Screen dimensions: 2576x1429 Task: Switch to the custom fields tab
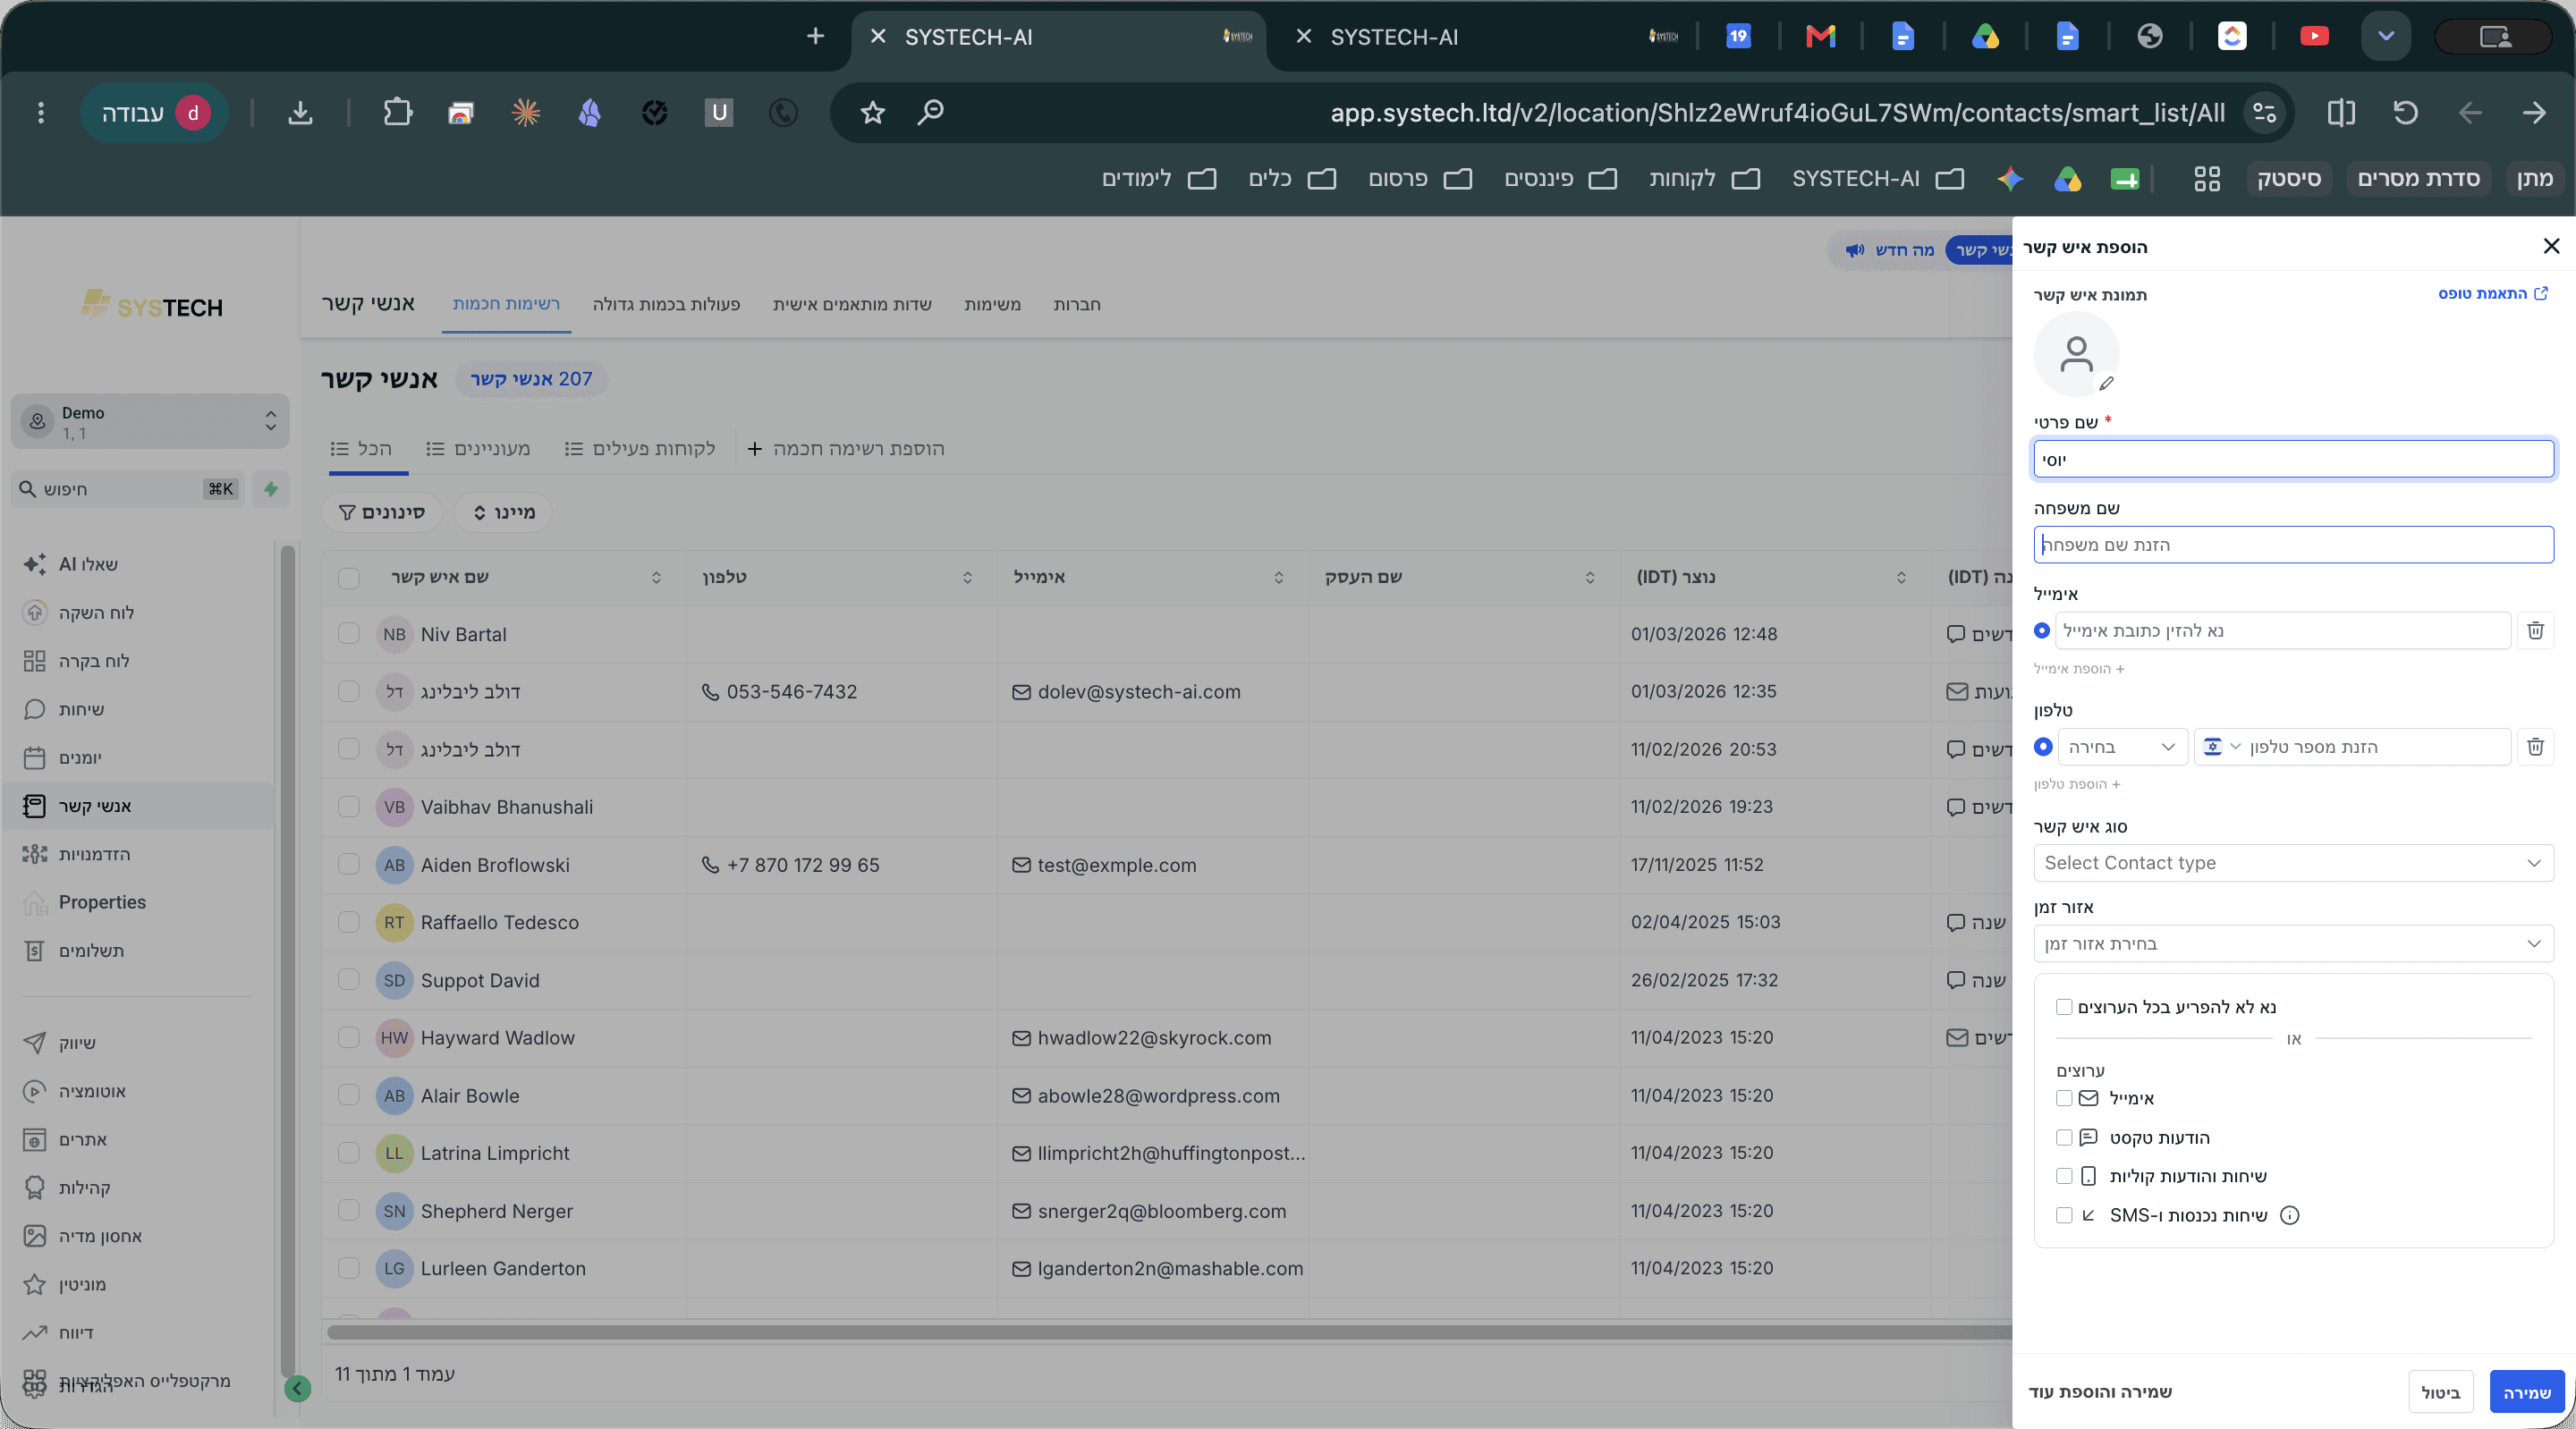(x=852, y=304)
